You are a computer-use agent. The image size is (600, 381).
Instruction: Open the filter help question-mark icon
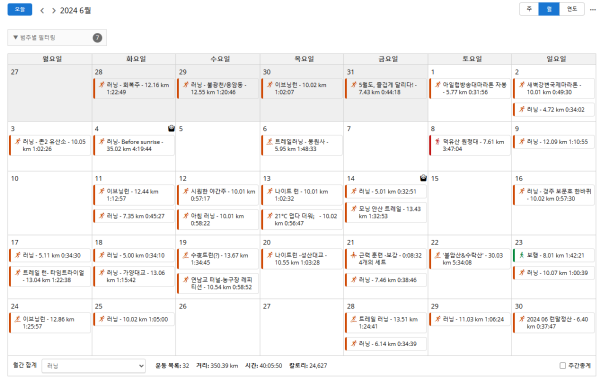click(x=97, y=37)
